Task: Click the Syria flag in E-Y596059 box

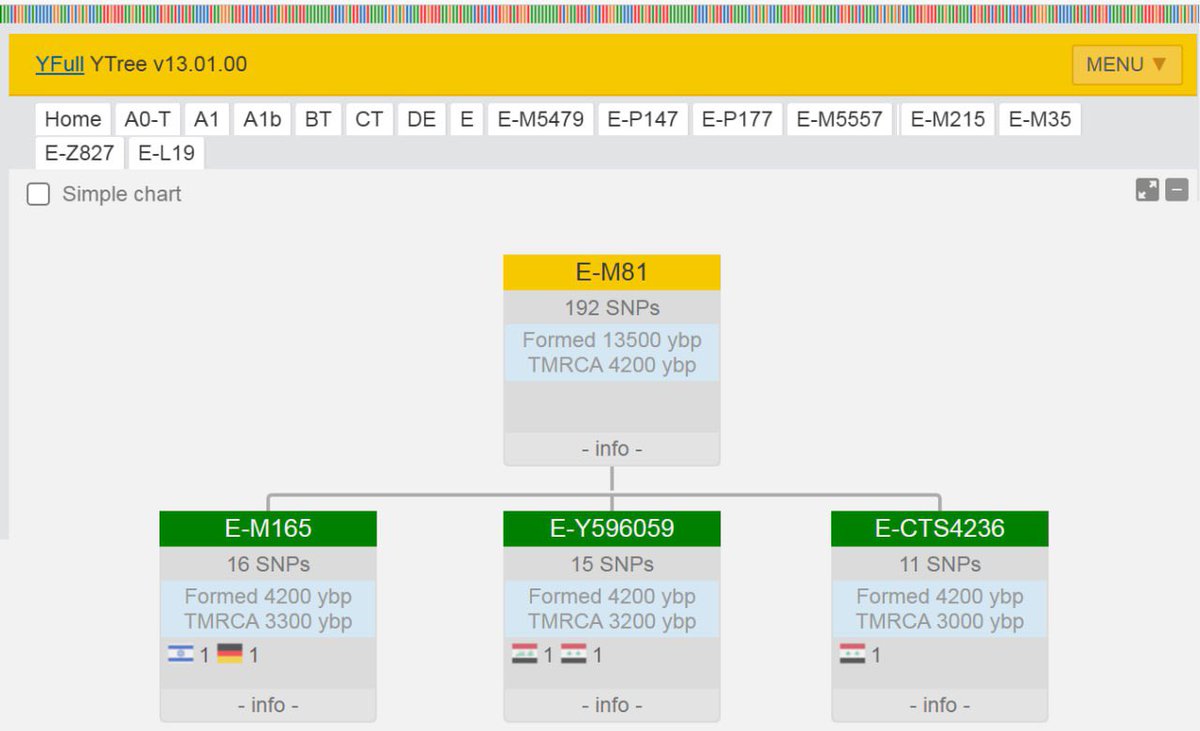Action: [574, 654]
